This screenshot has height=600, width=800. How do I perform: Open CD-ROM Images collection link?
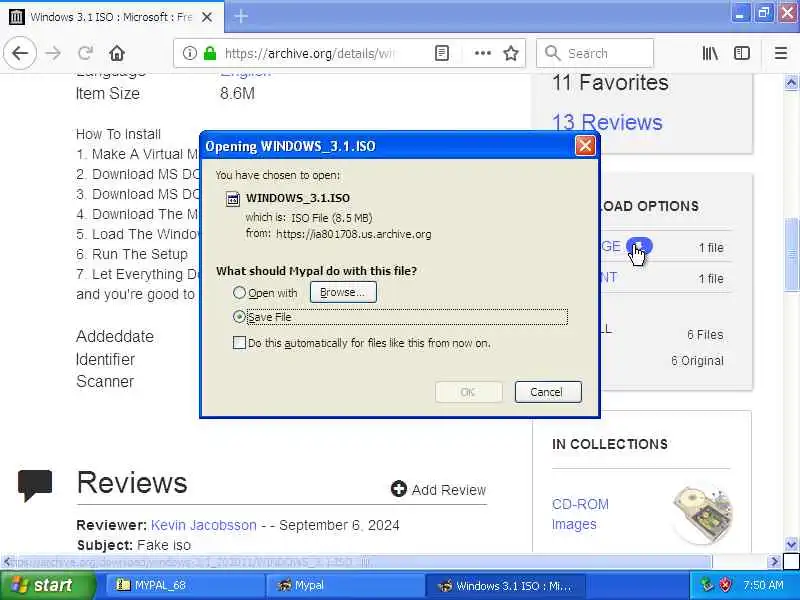[x=580, y=514]
